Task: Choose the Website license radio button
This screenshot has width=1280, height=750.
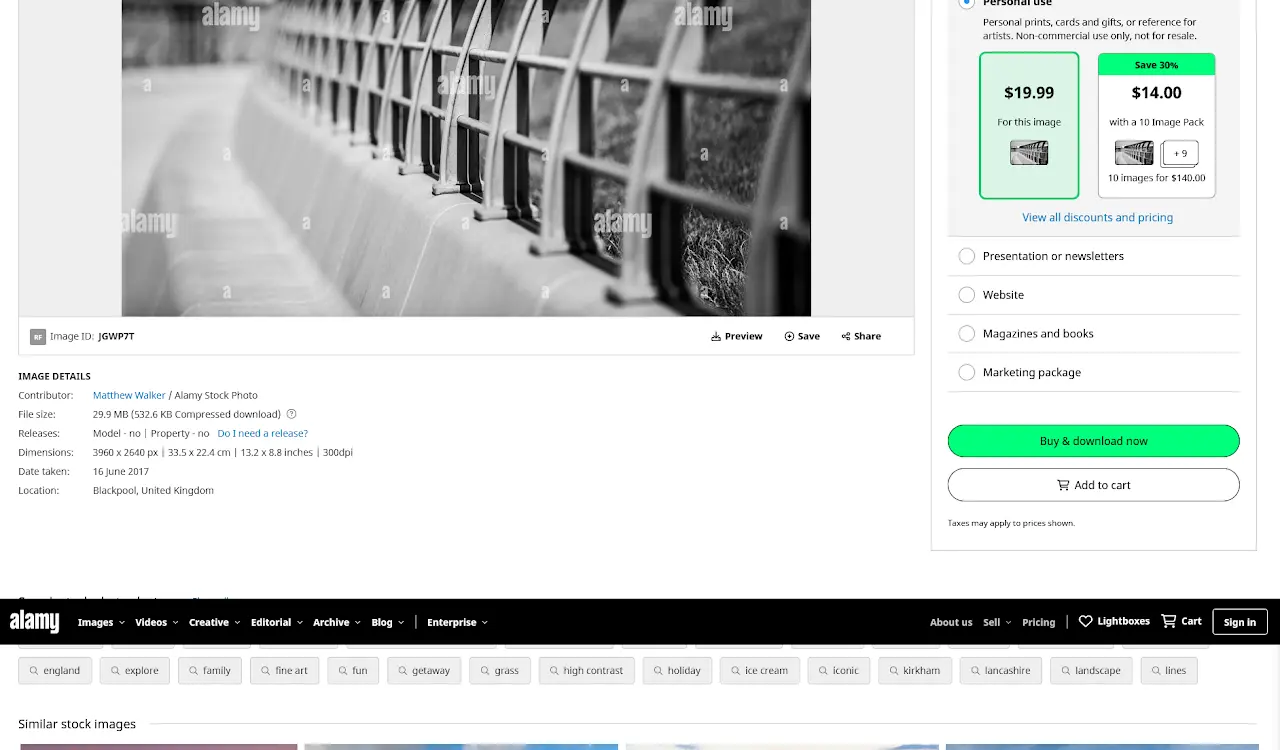Action: click(x=966, y=295)
